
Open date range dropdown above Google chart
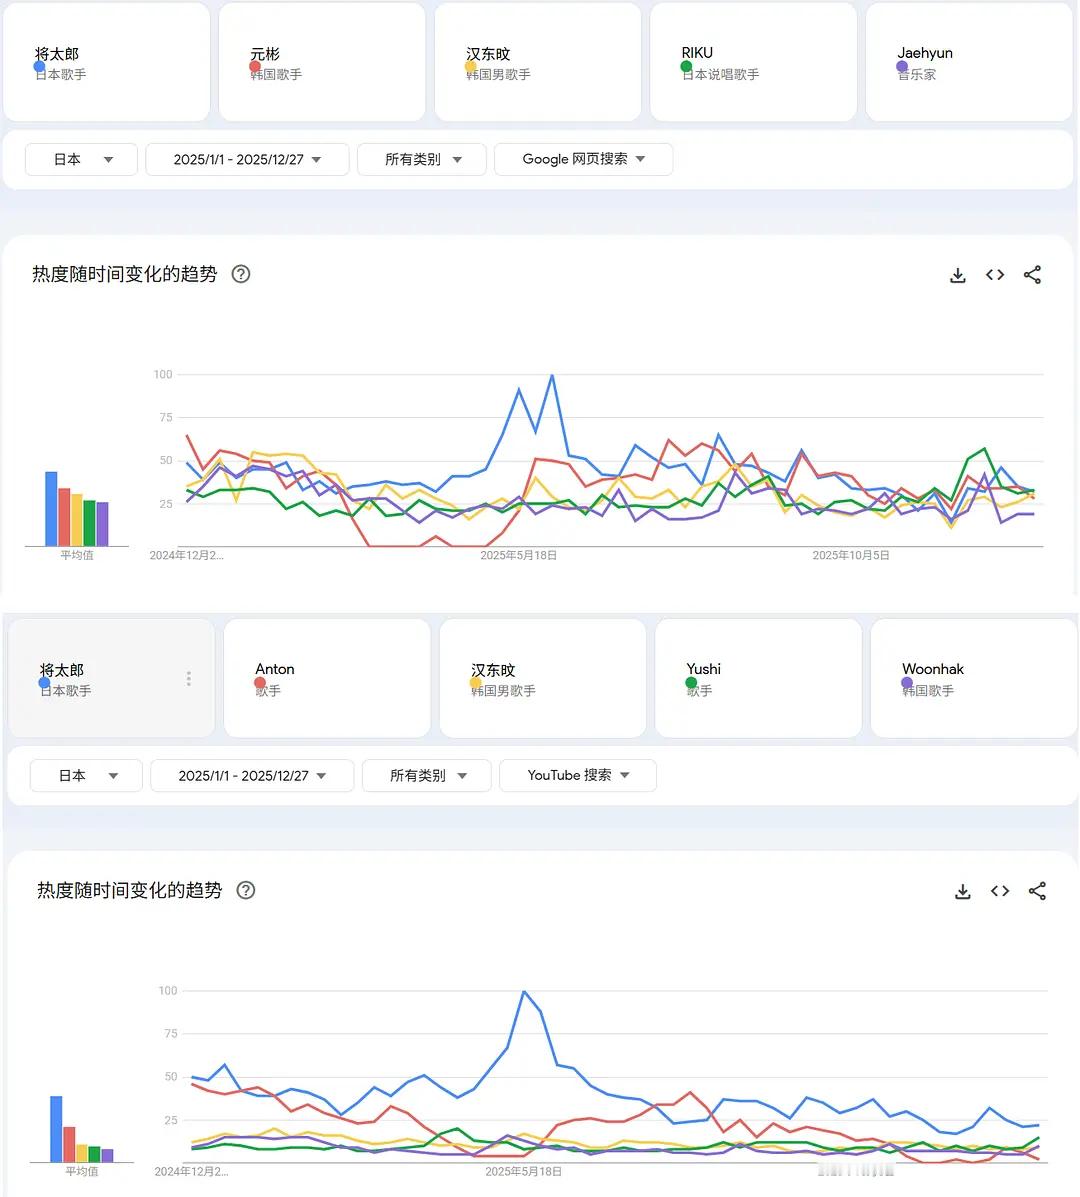247,160
